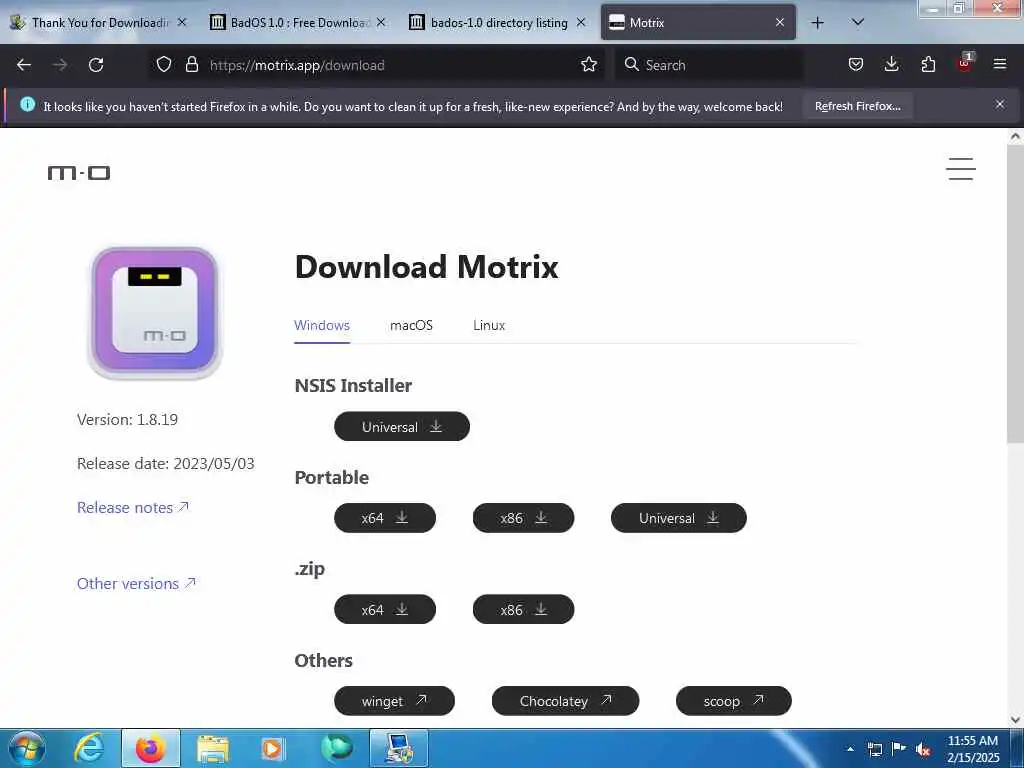Viewport: 1024px width, 768px height.
Task: Open the winget install link
Action: click(394, 701)
